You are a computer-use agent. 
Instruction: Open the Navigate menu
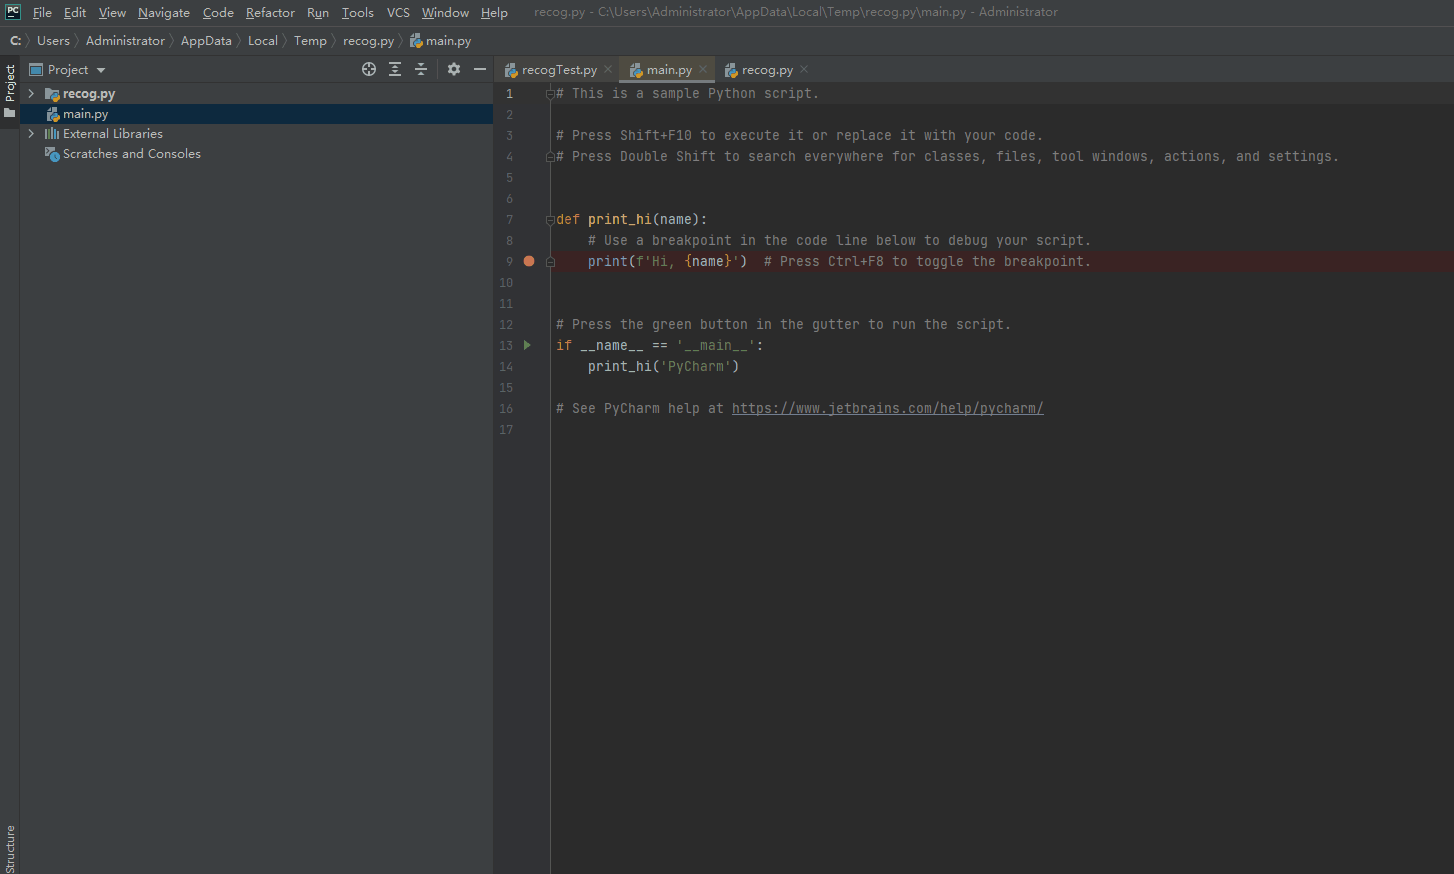coord(164,12)
